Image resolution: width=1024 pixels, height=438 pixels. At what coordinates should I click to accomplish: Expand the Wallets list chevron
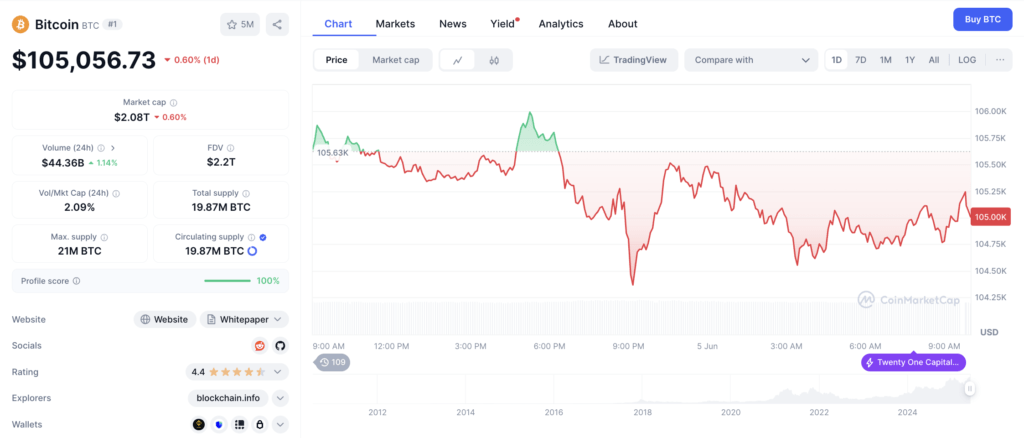[280, 425]
